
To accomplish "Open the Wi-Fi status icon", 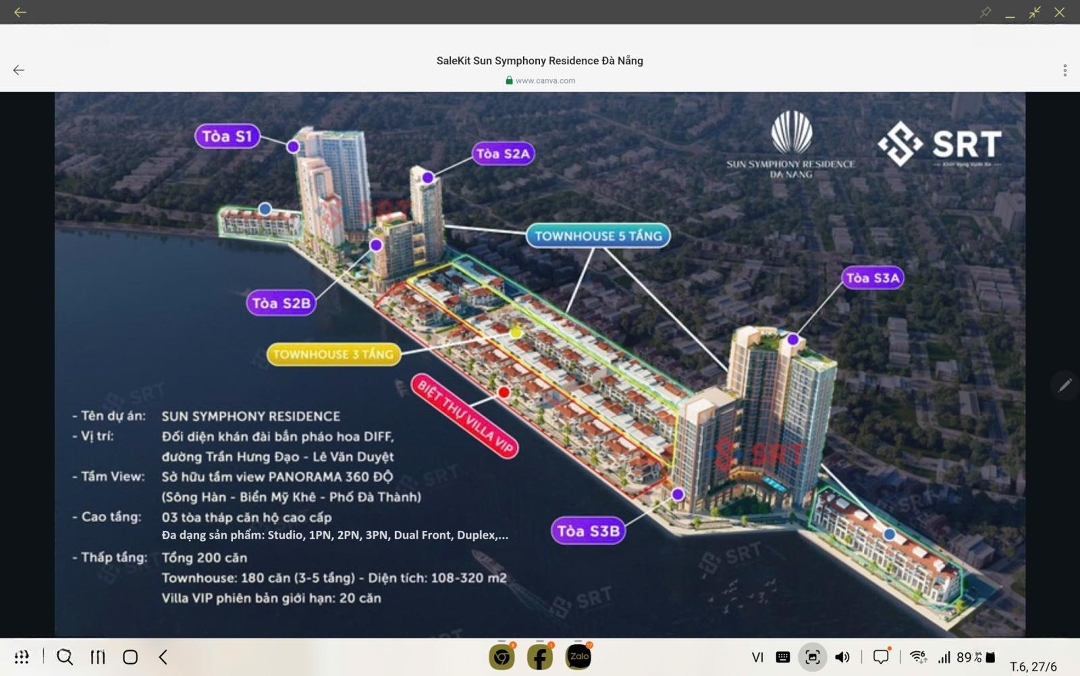I will (x=917, y=657).
